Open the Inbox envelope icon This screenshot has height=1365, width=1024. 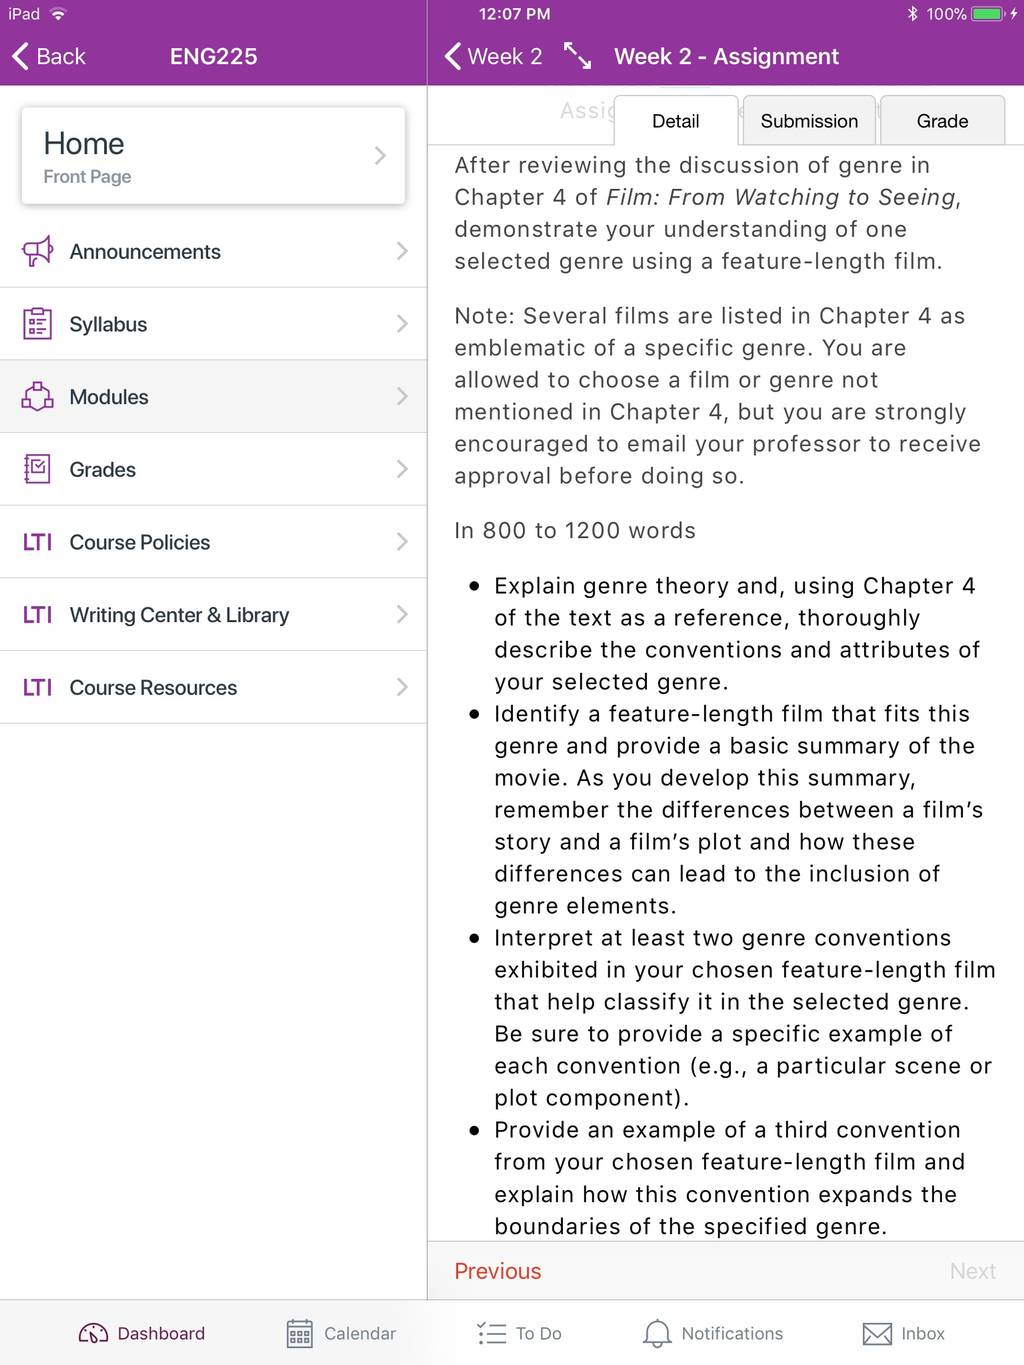[877, 1333]
